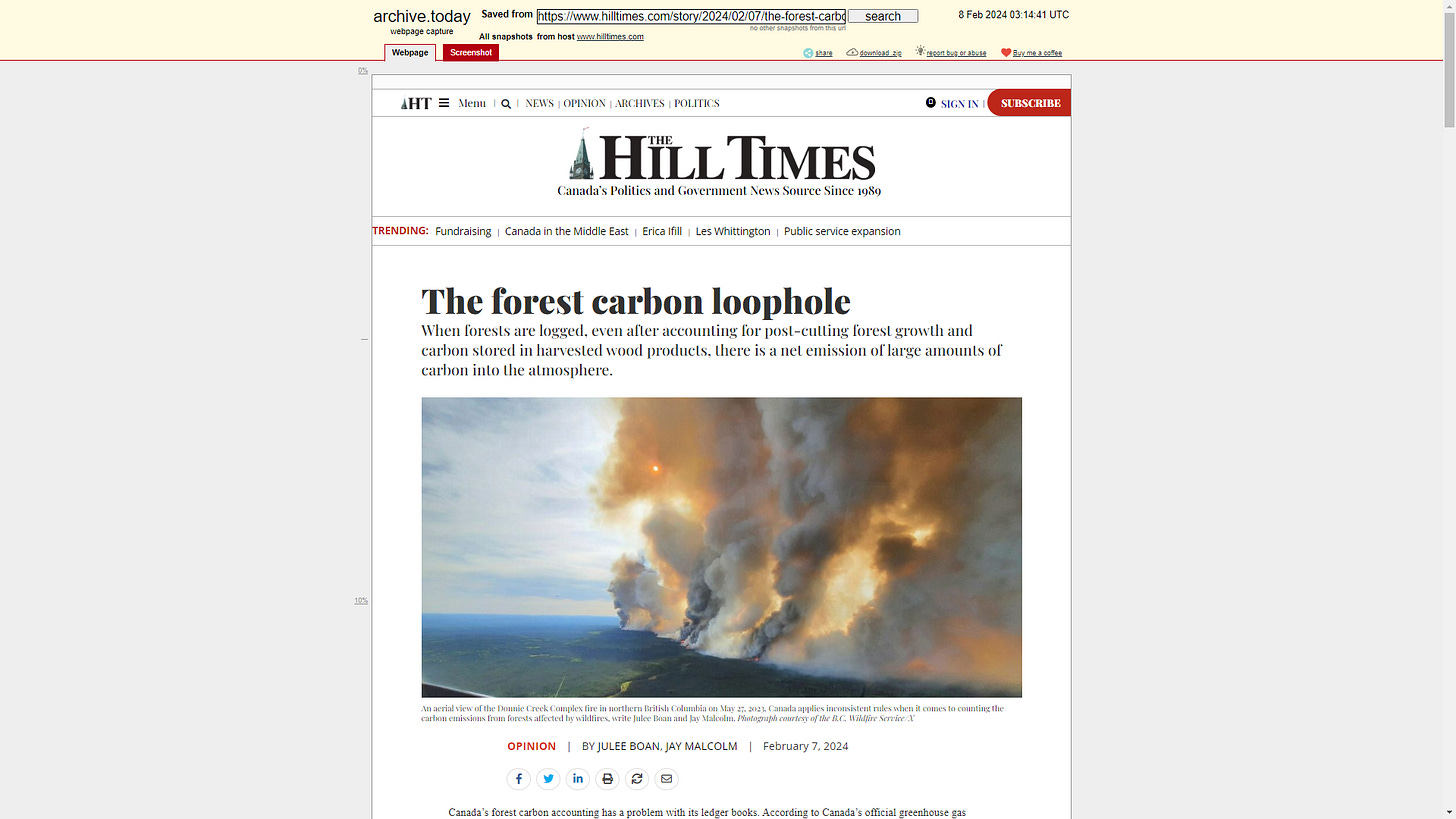Focus the saved-from URL field
Viewport: 1456px width, 819px height.
[691, 16]
